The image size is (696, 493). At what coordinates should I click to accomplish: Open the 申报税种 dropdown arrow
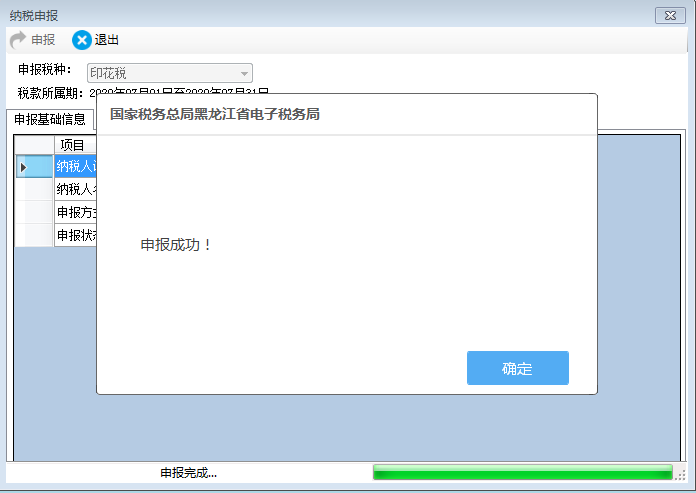pyautogui.click(x=243, y=73)
